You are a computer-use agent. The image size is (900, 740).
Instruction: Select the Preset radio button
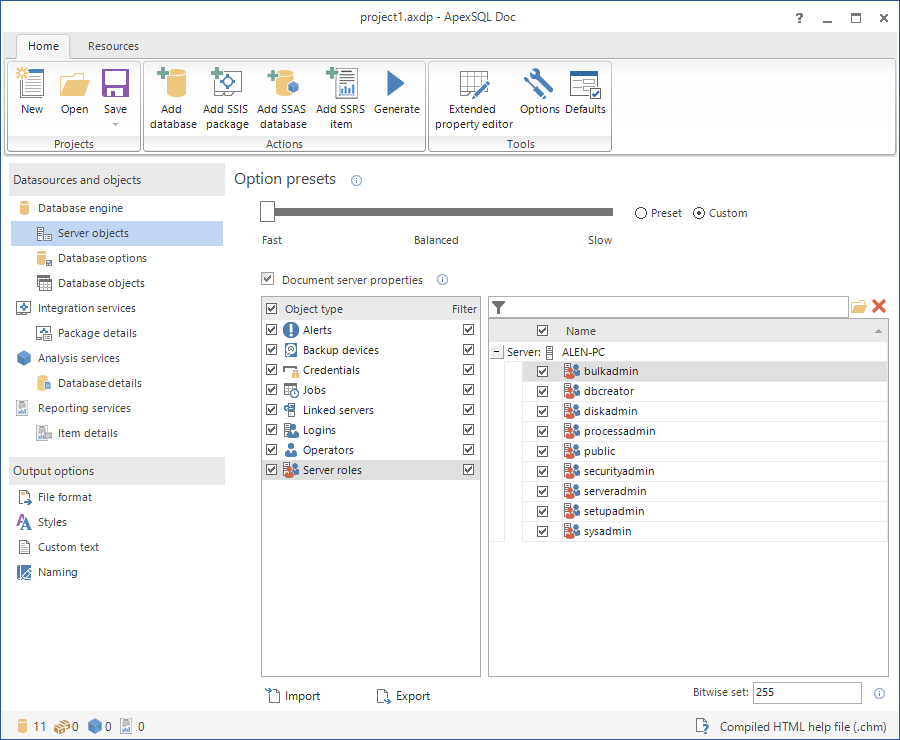(x=641, y=213)
